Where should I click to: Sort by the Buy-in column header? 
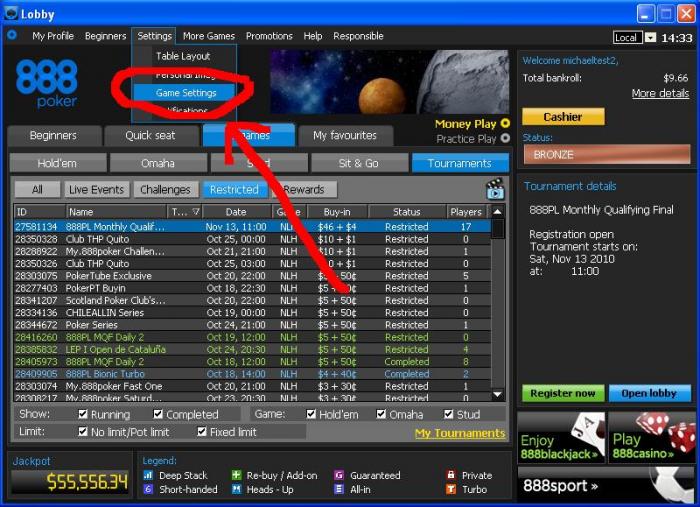pos(337,212)
